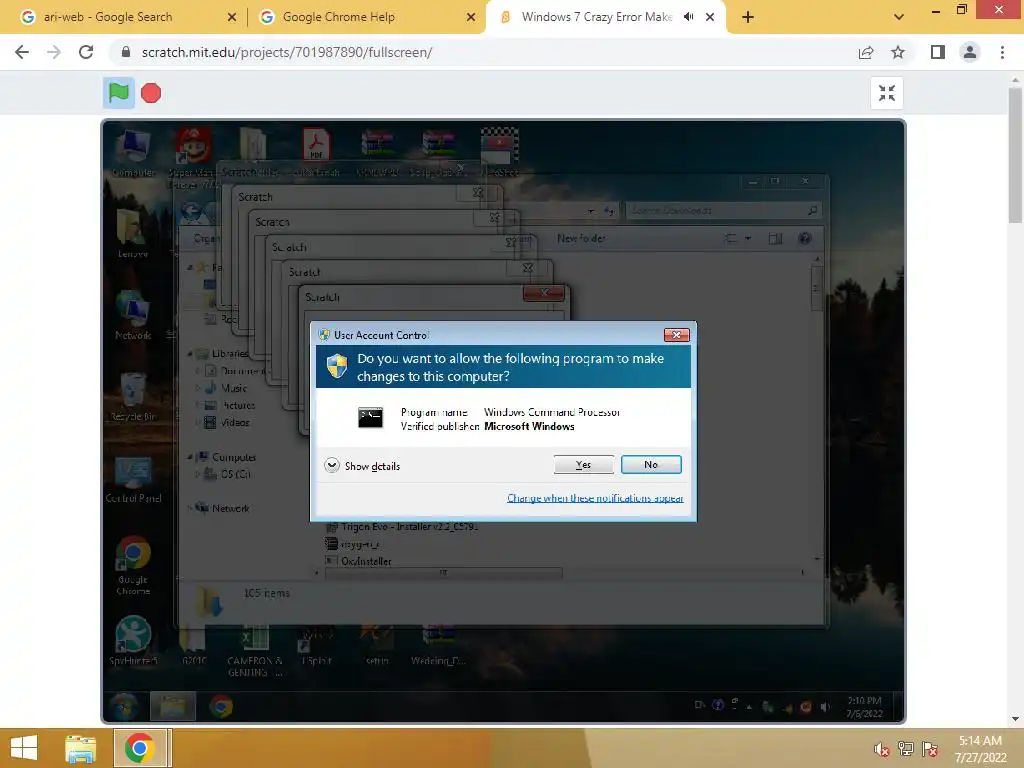
Task: Click Yes in User Account Control dialog
Action: (x=583, y=464)
